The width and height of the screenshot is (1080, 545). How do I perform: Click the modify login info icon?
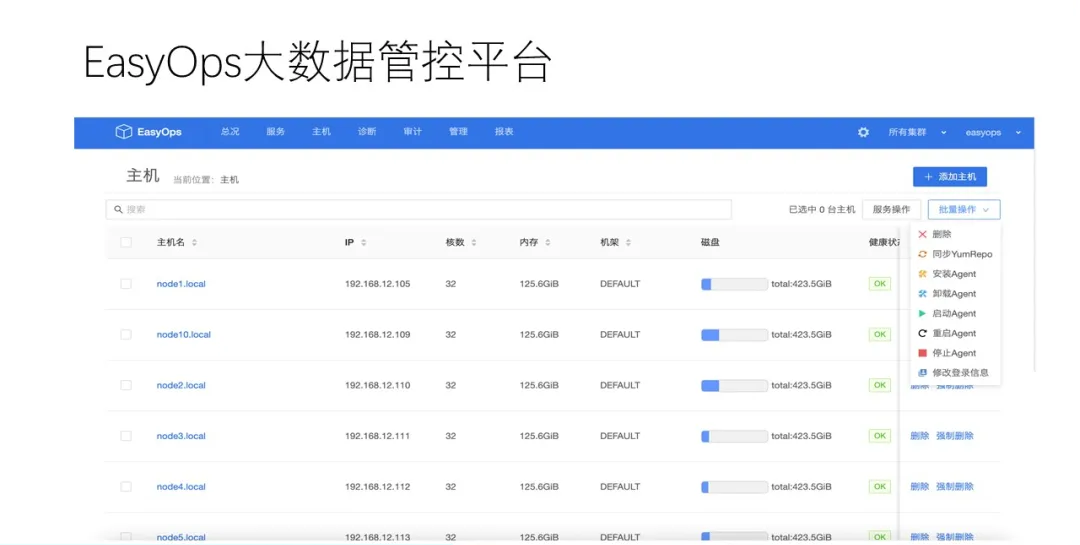pos(922,373)
